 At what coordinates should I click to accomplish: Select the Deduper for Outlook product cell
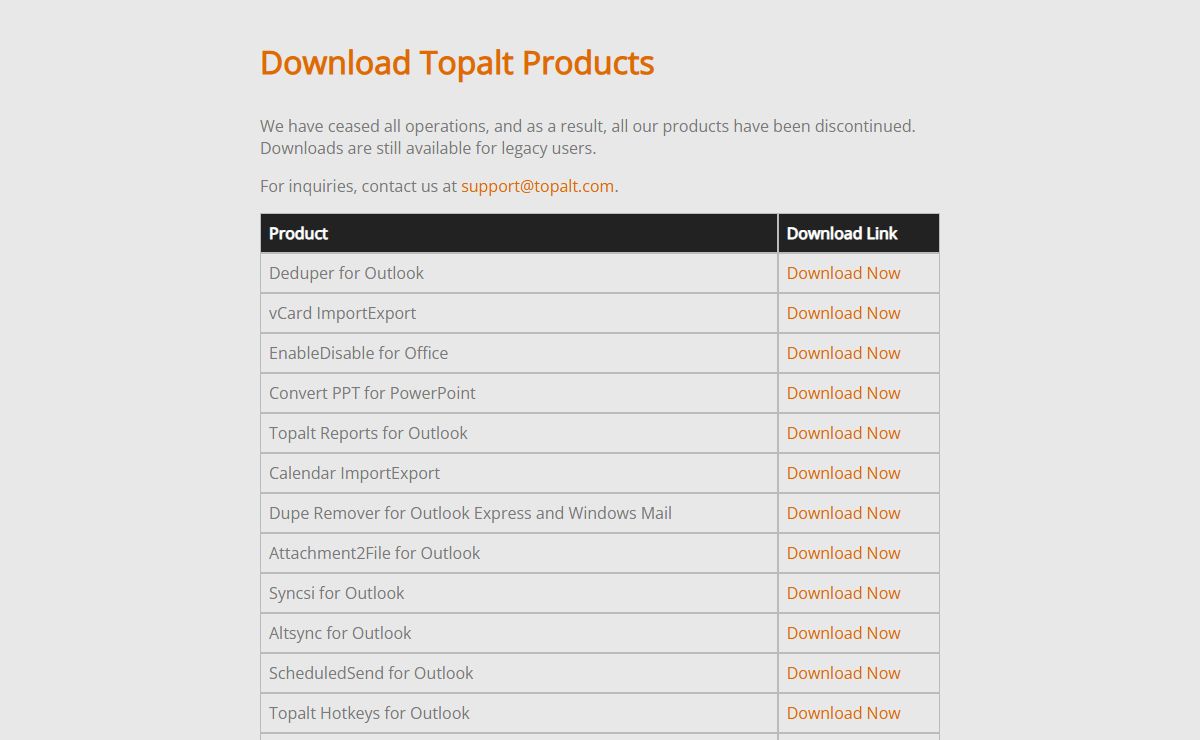click(x=346, y=273)
